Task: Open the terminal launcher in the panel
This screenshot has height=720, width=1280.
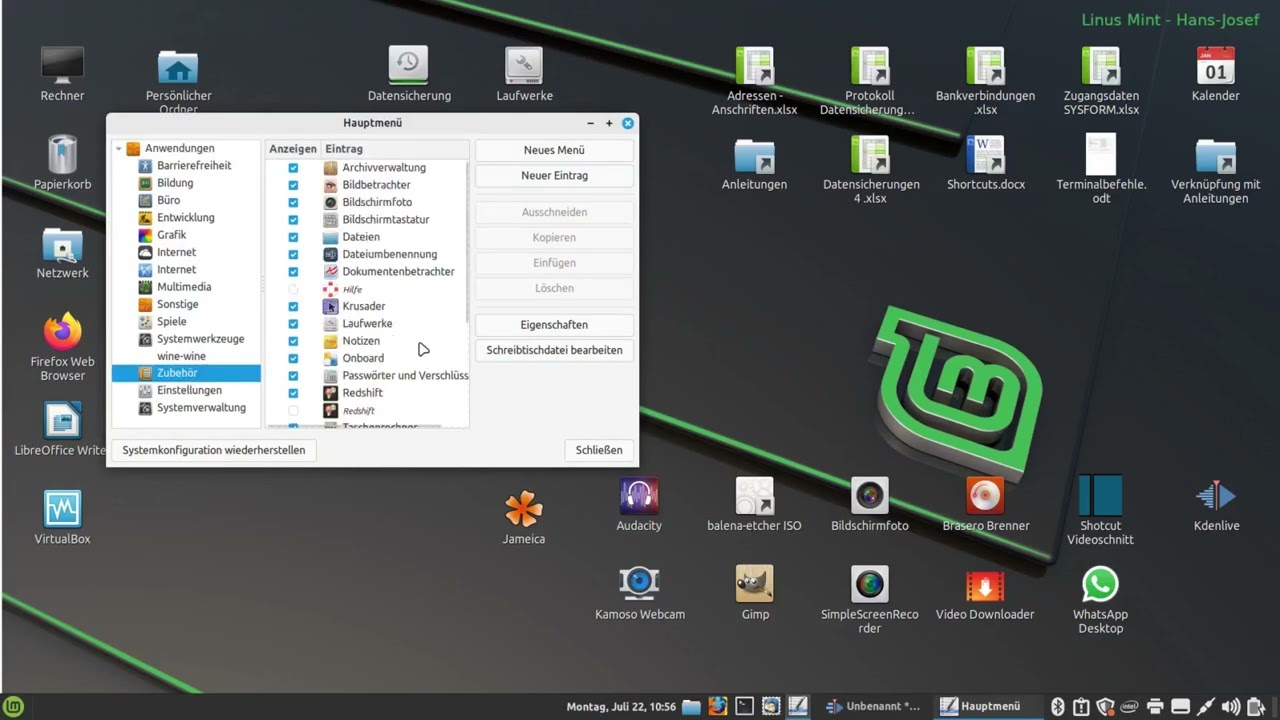Action: click(x=744, y=706)
